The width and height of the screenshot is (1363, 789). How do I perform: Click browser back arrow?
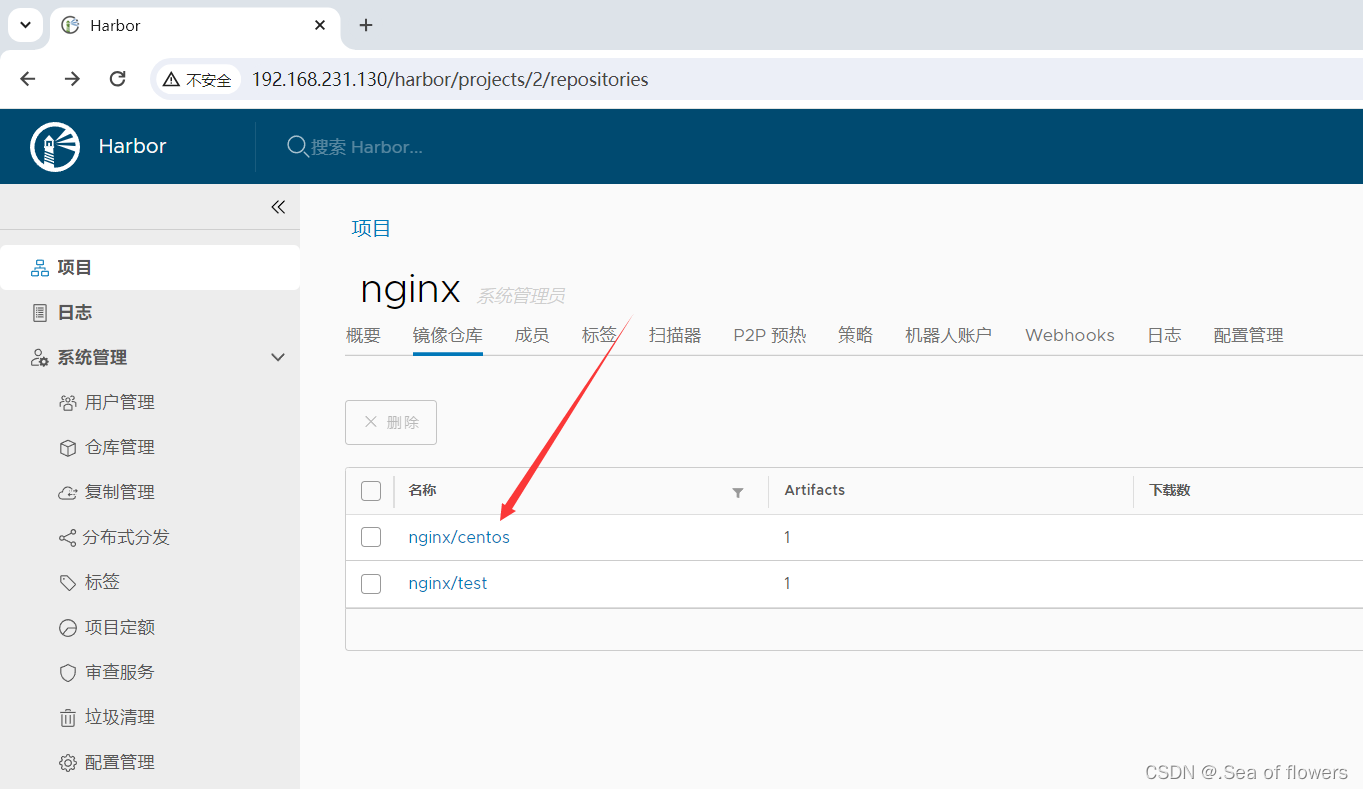pyautogui.click(x=28, y=79)
